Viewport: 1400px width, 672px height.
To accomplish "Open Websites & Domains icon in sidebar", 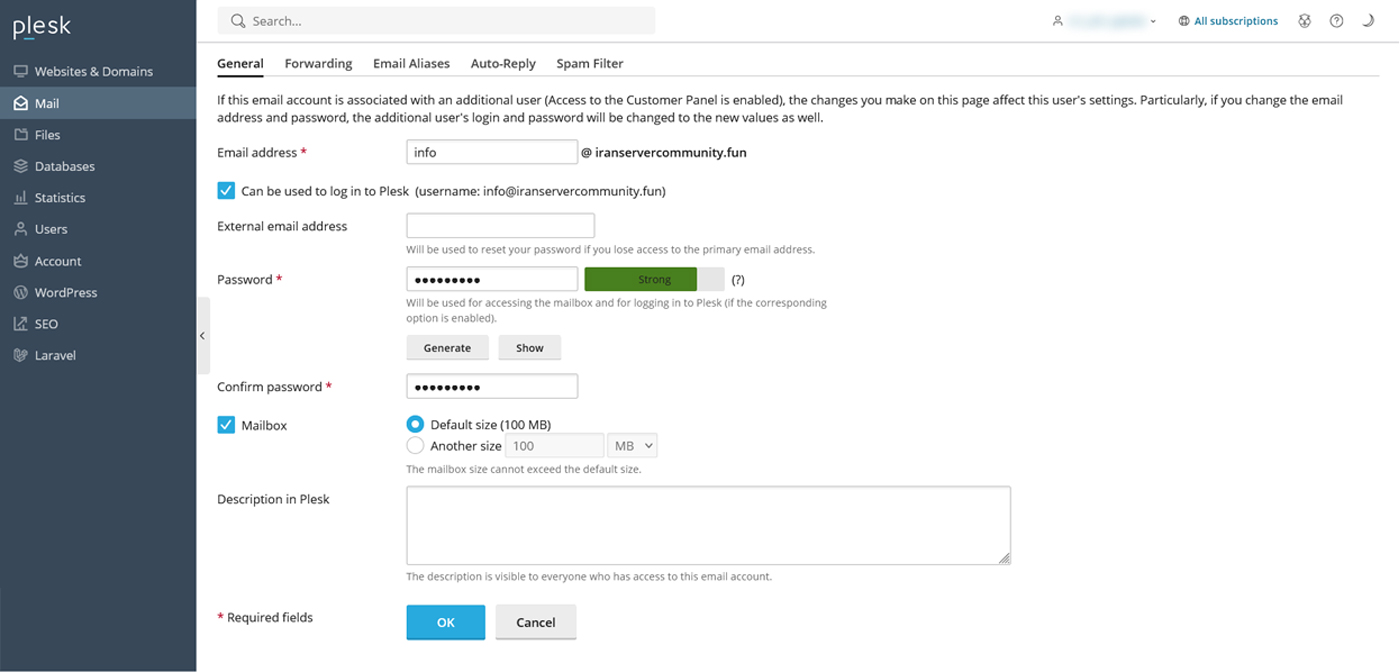I will 20,71.
